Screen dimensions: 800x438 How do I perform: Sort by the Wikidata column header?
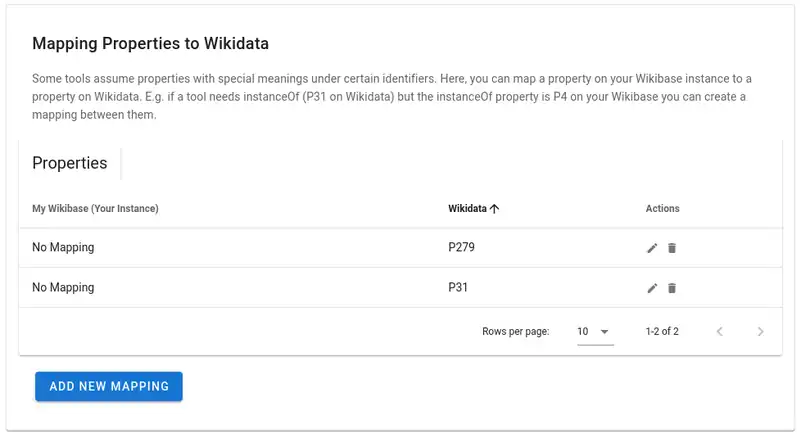point(467,209)
